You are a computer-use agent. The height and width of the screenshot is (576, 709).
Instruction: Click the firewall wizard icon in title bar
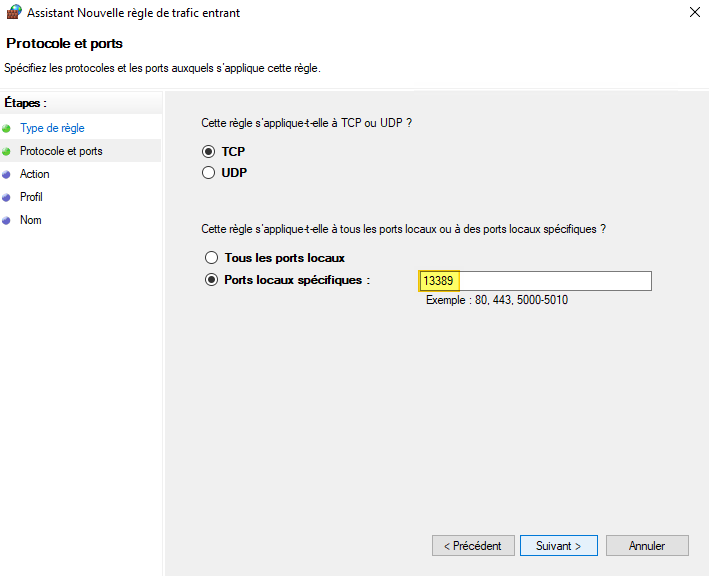[13, 13]
